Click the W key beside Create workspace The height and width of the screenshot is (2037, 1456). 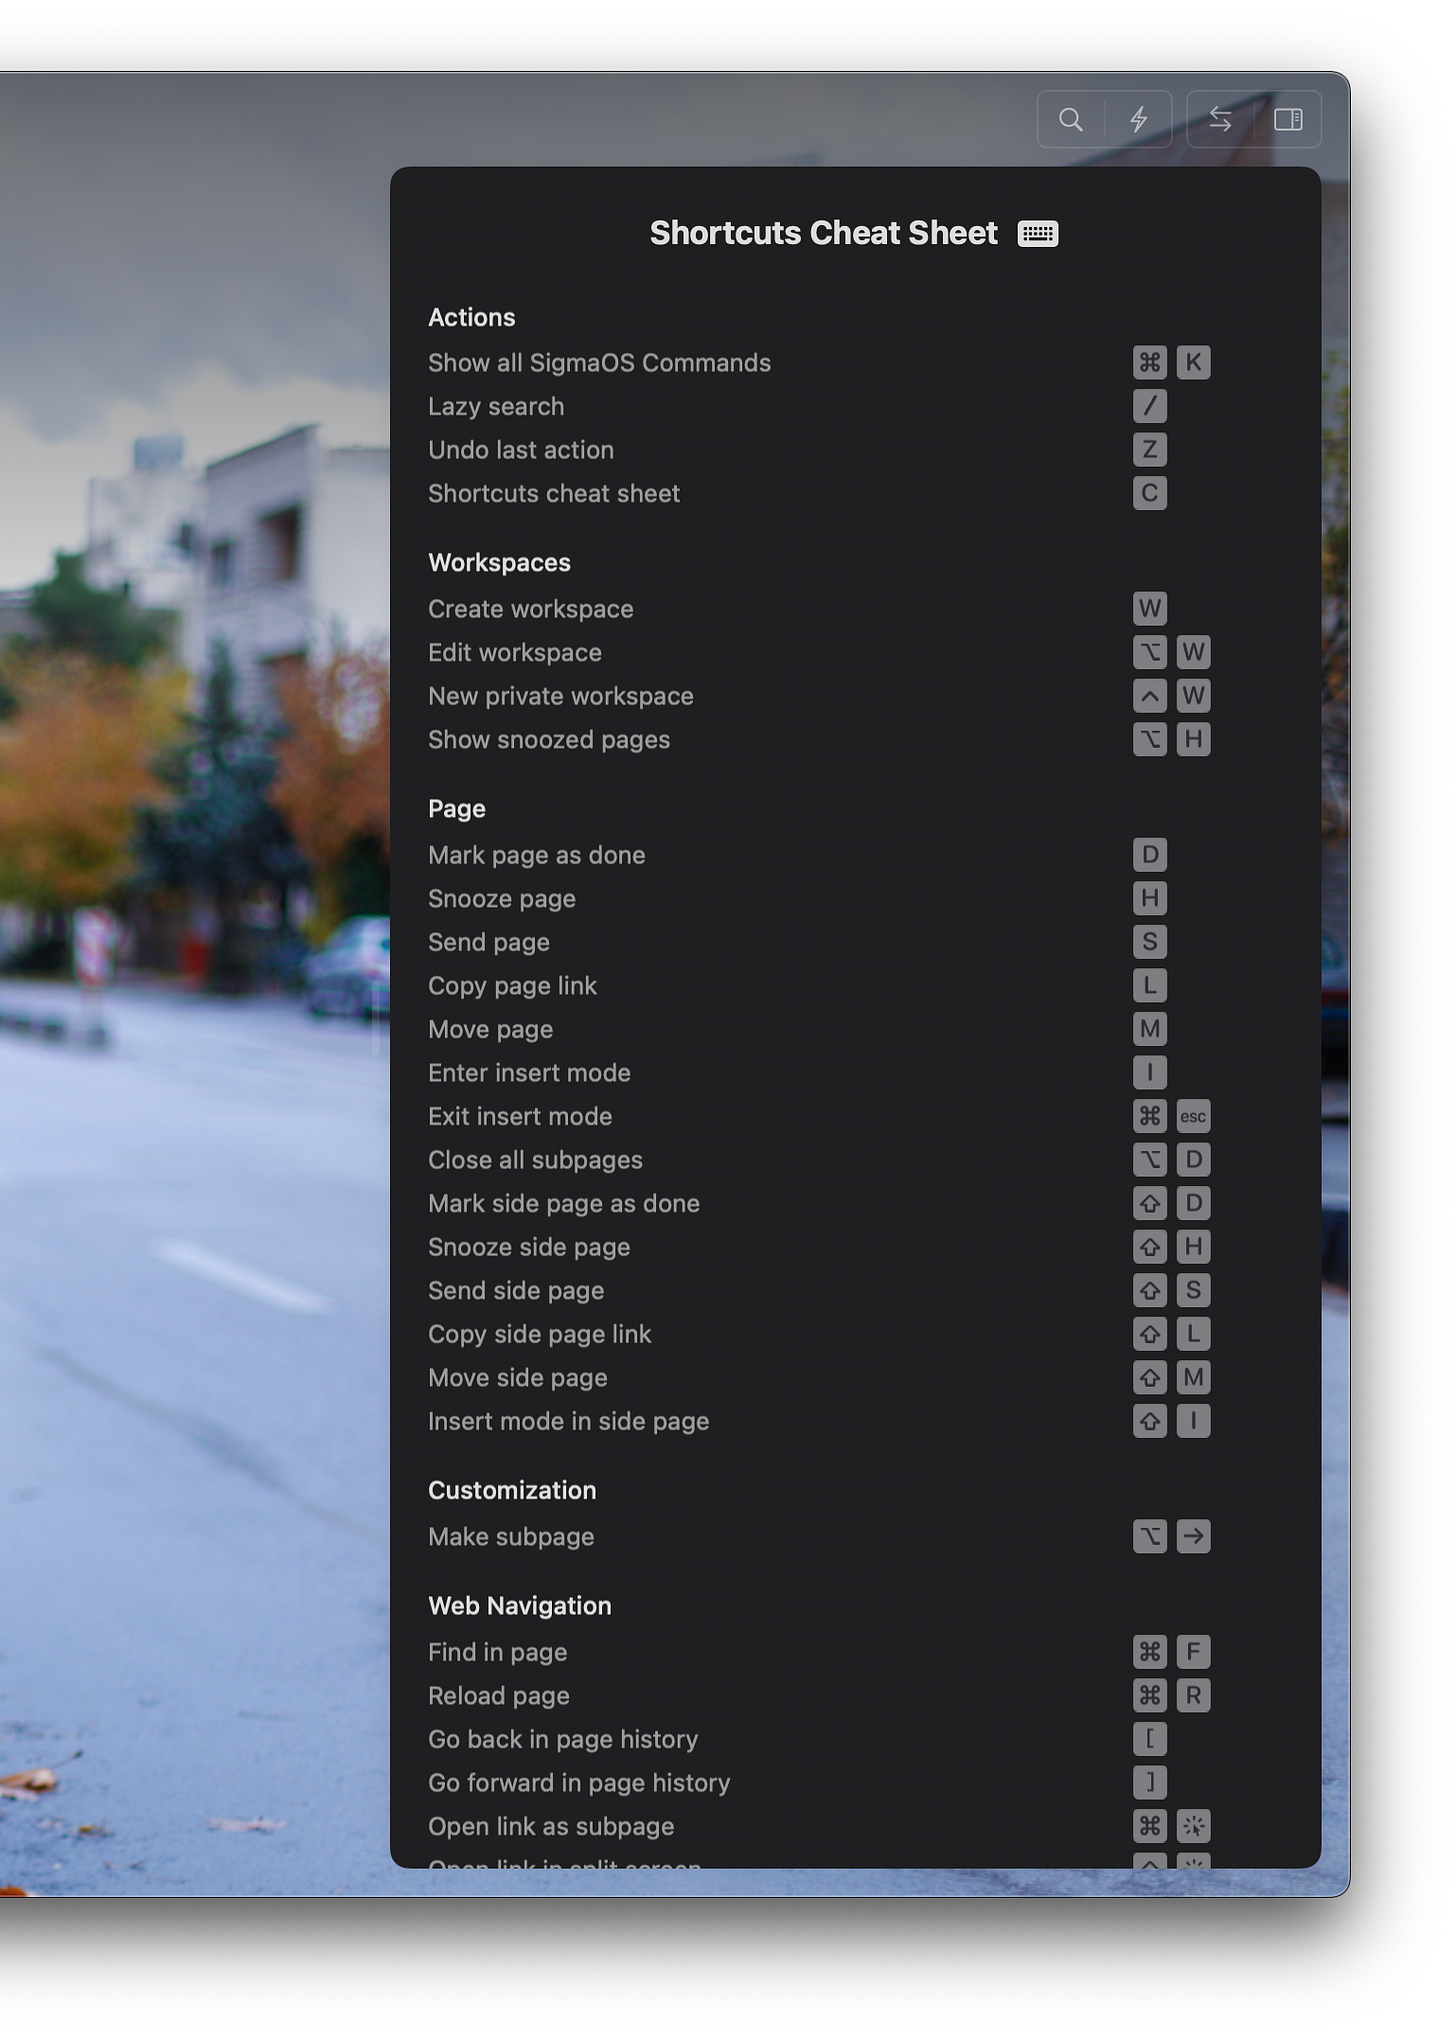[x=1150, y=608]
